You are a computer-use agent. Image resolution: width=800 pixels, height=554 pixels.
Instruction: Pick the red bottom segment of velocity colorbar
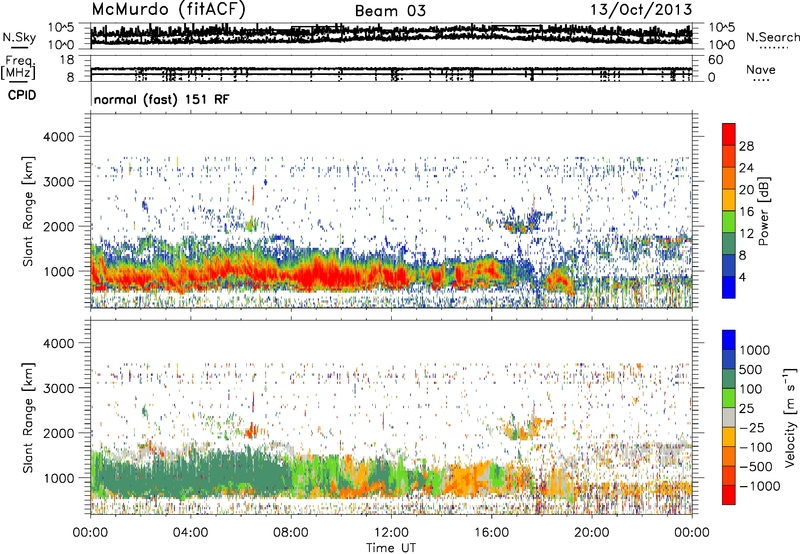coord(729,495)
